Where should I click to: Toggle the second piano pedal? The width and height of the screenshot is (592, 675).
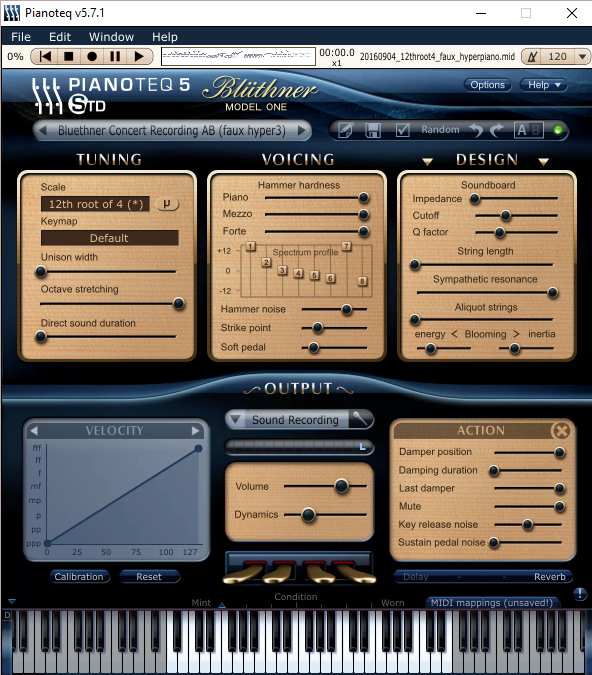[279, 574]
